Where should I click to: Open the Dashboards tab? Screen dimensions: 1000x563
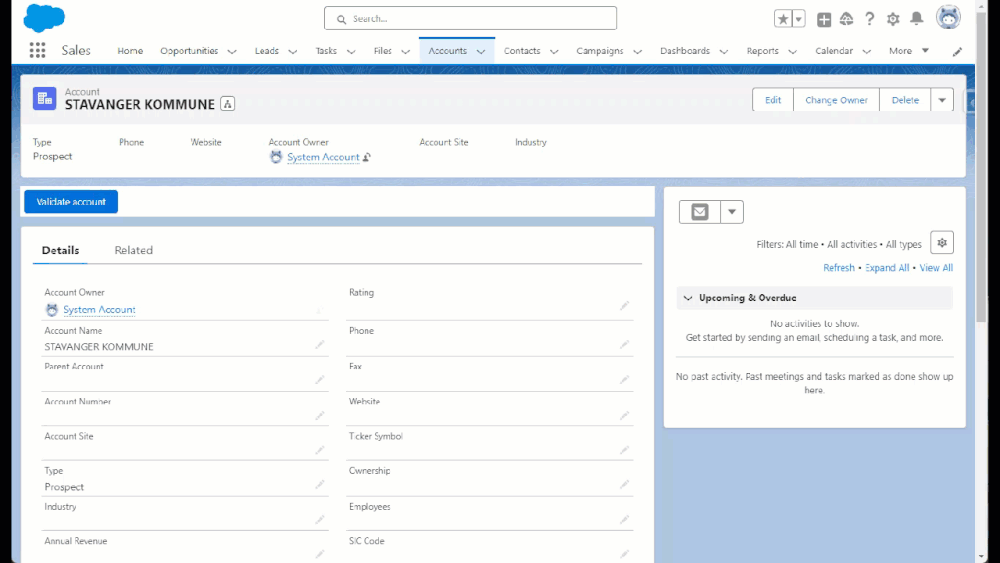tap(685, 50)
